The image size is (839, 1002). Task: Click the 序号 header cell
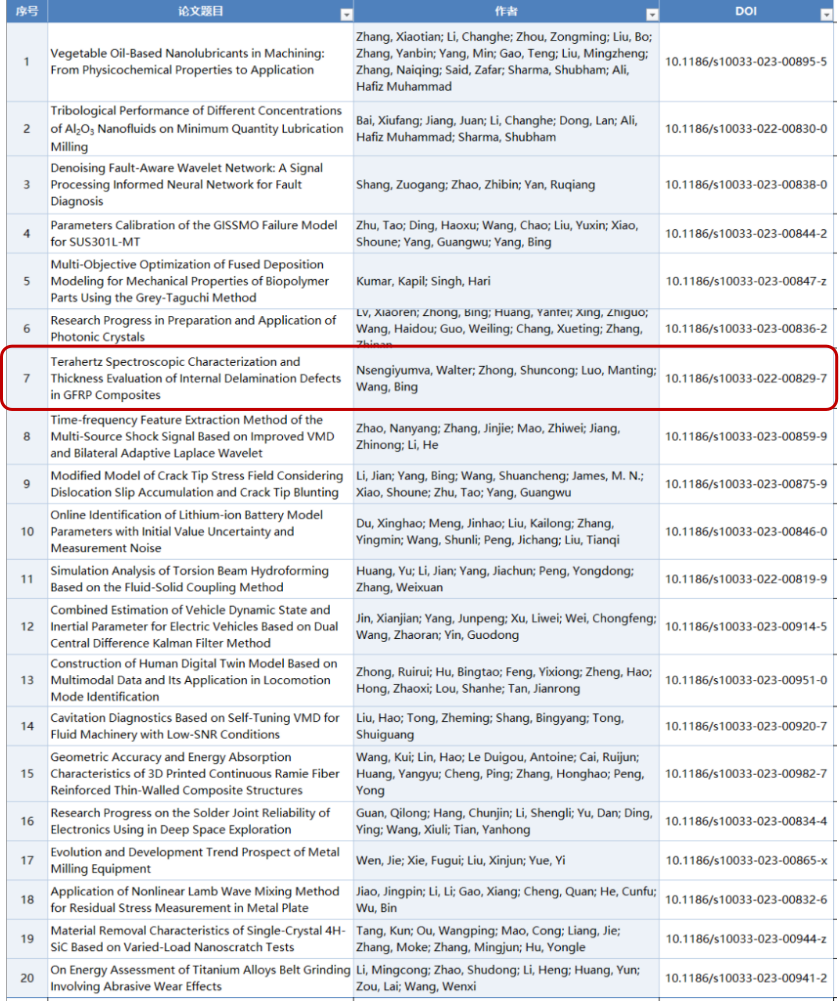(27, 12)
